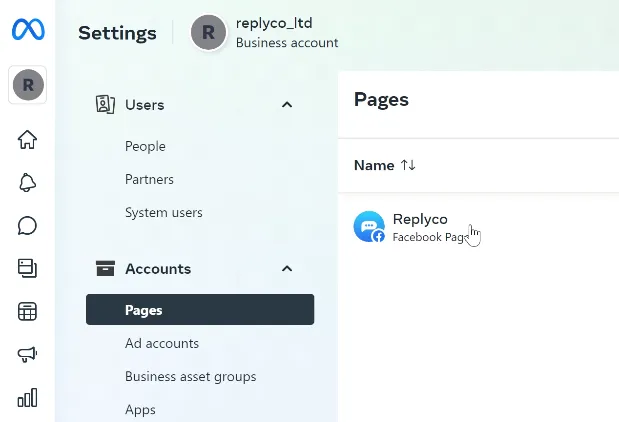Click the Meta logo icon
The width and height of the screenshot is (619, 422).
(x=28, y=30)
